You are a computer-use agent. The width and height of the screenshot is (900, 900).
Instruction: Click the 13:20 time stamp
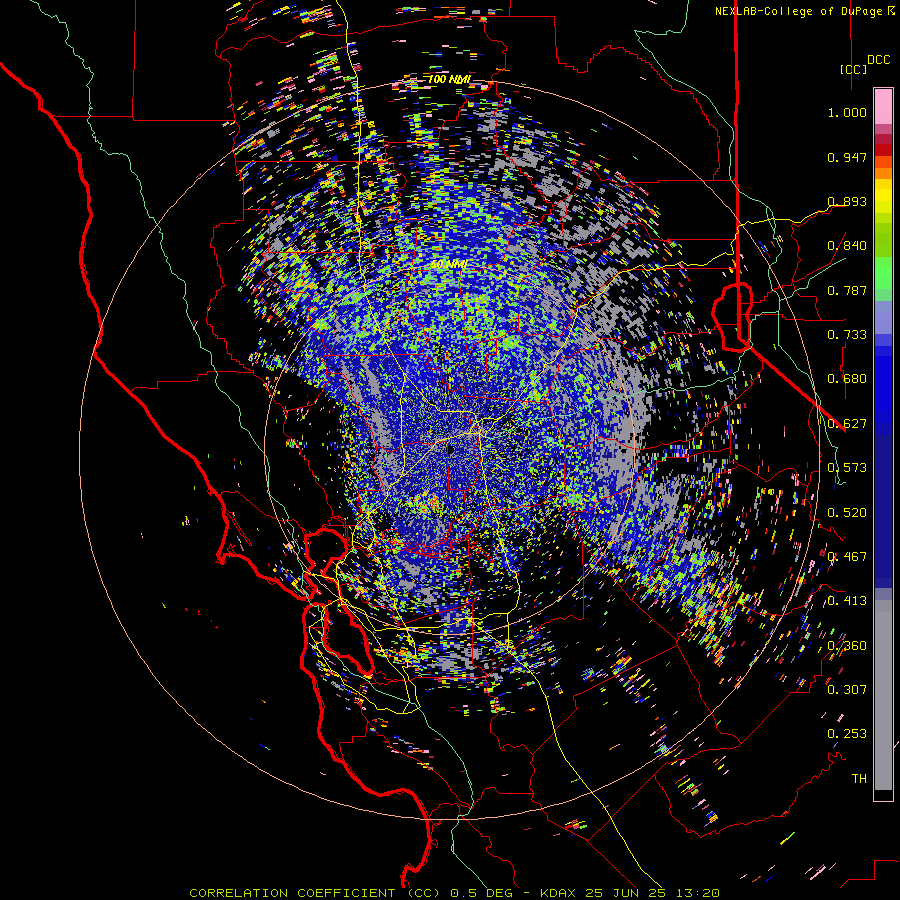(696, 893)
